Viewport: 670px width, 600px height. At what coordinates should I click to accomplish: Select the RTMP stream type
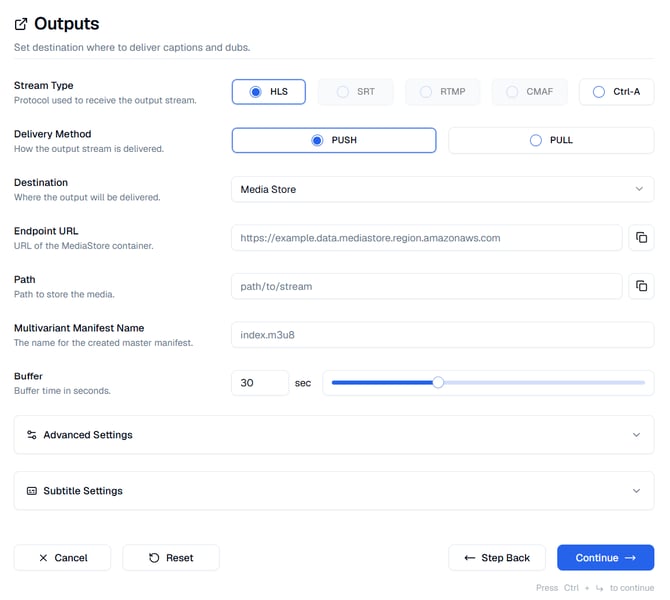[x=442, y=92]
